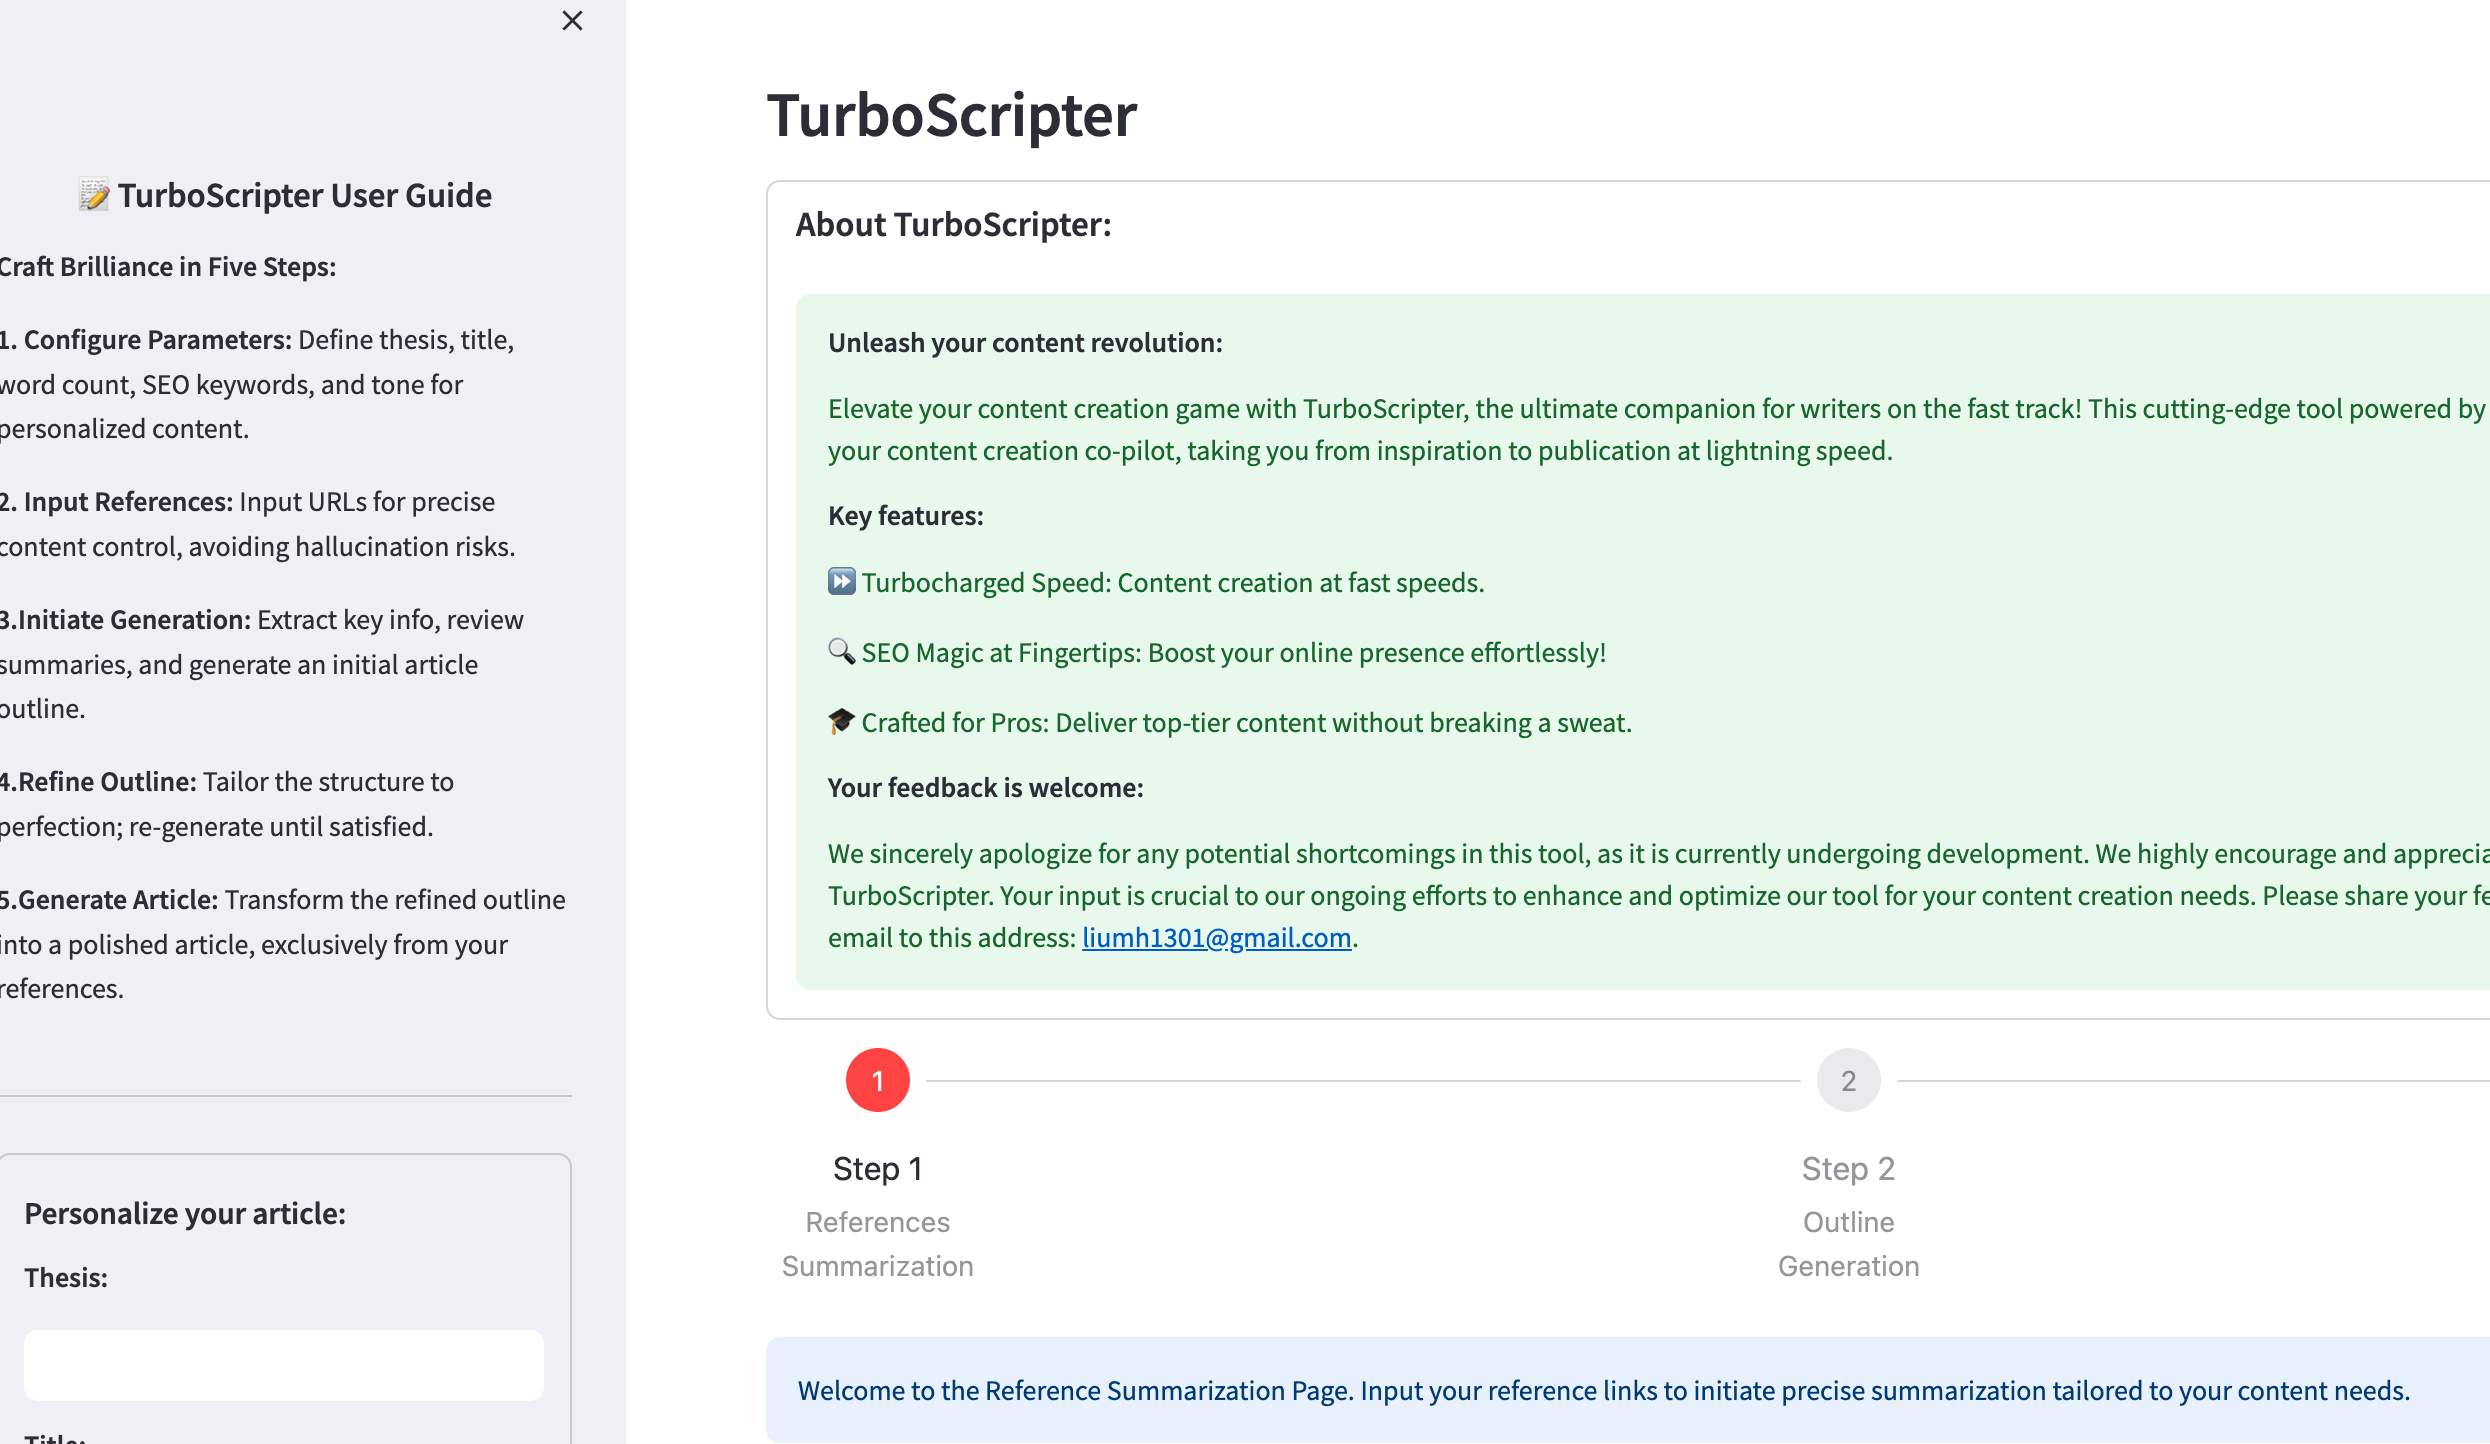
Task: Open the liumh1301@gmail.com email link
Action: (x=1216, y=937)
